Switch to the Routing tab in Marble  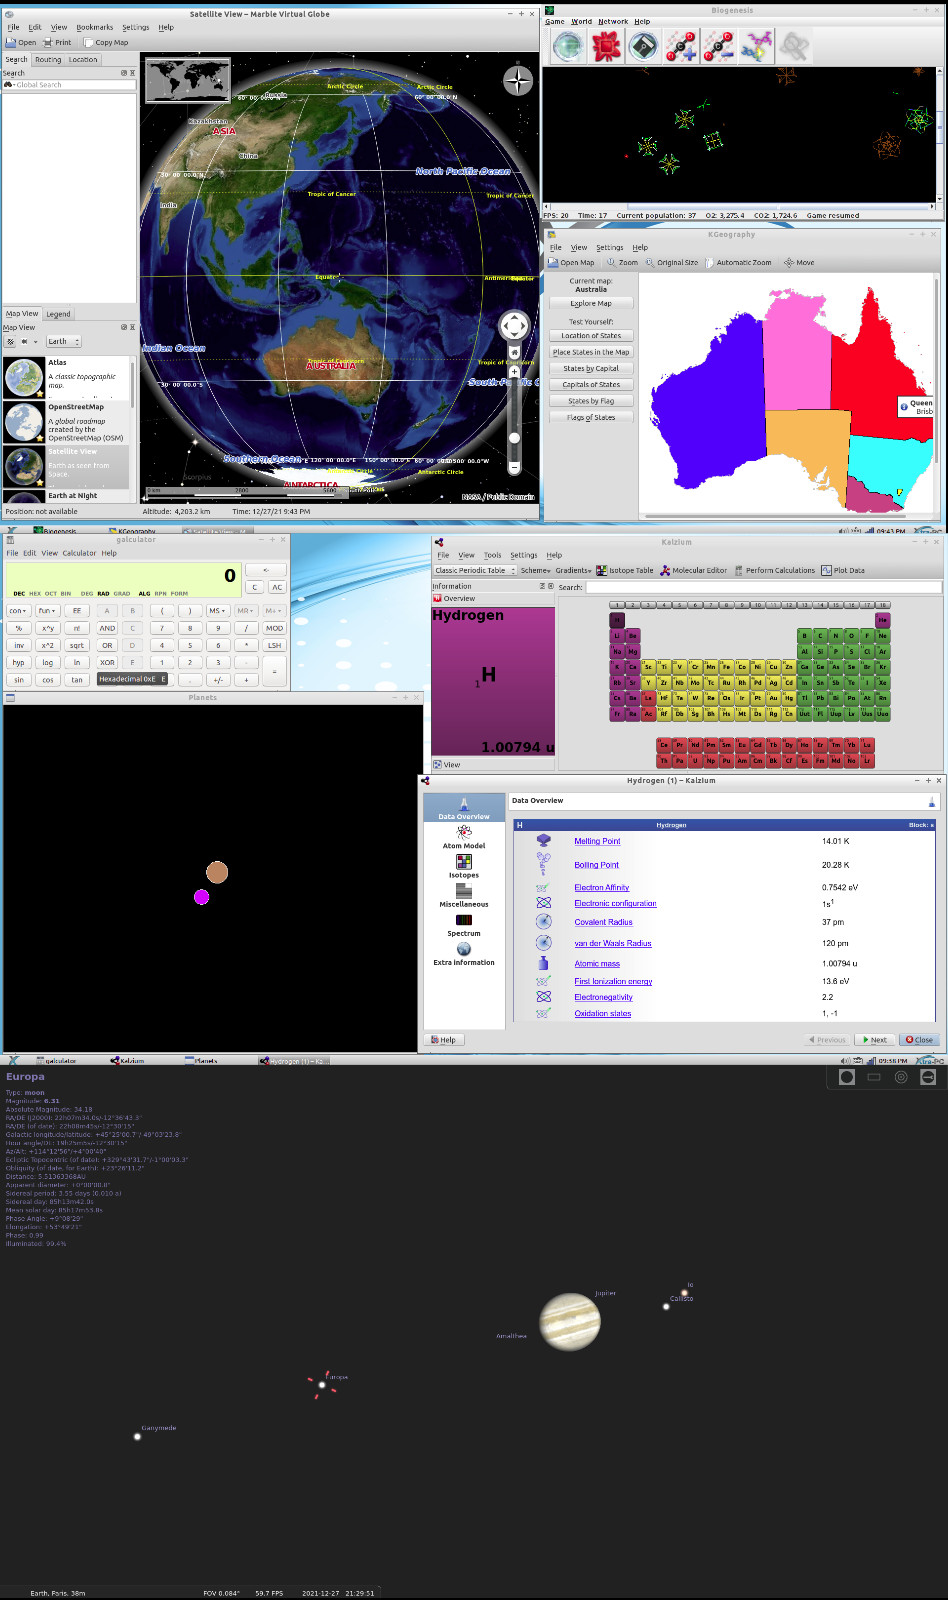pyautogui.click(x=48, y=60)
